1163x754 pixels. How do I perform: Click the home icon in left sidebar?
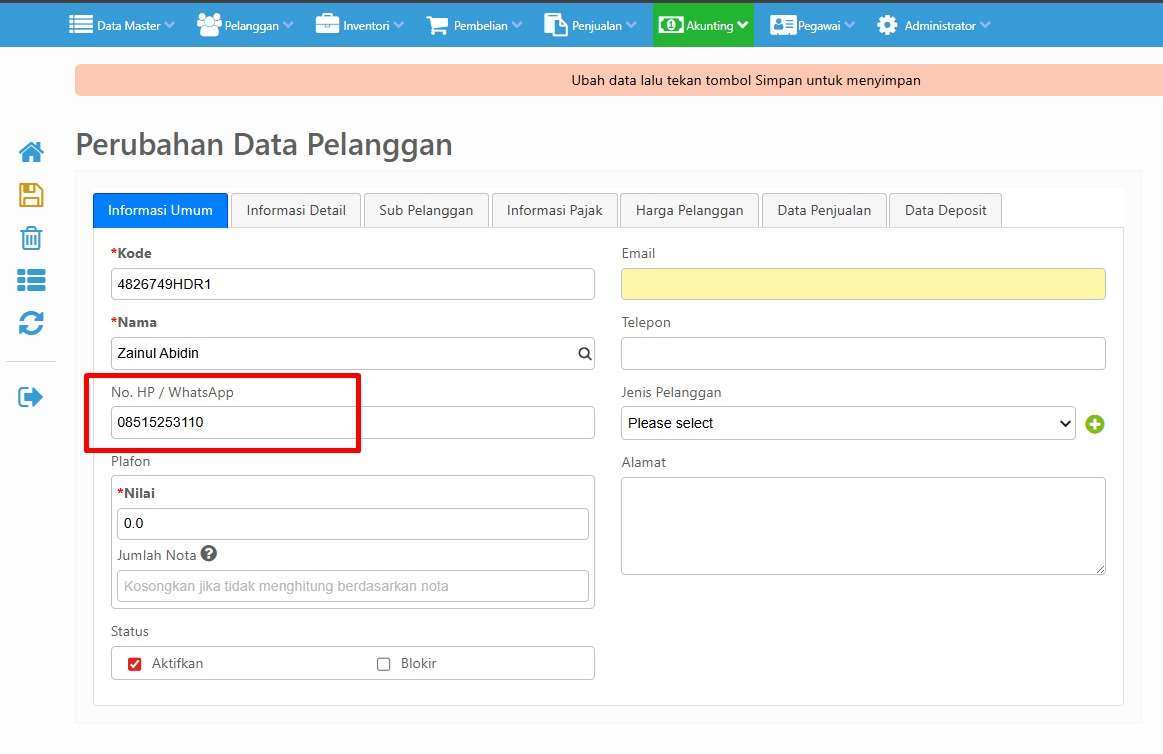pyautogui.click(x=31, y=152)
